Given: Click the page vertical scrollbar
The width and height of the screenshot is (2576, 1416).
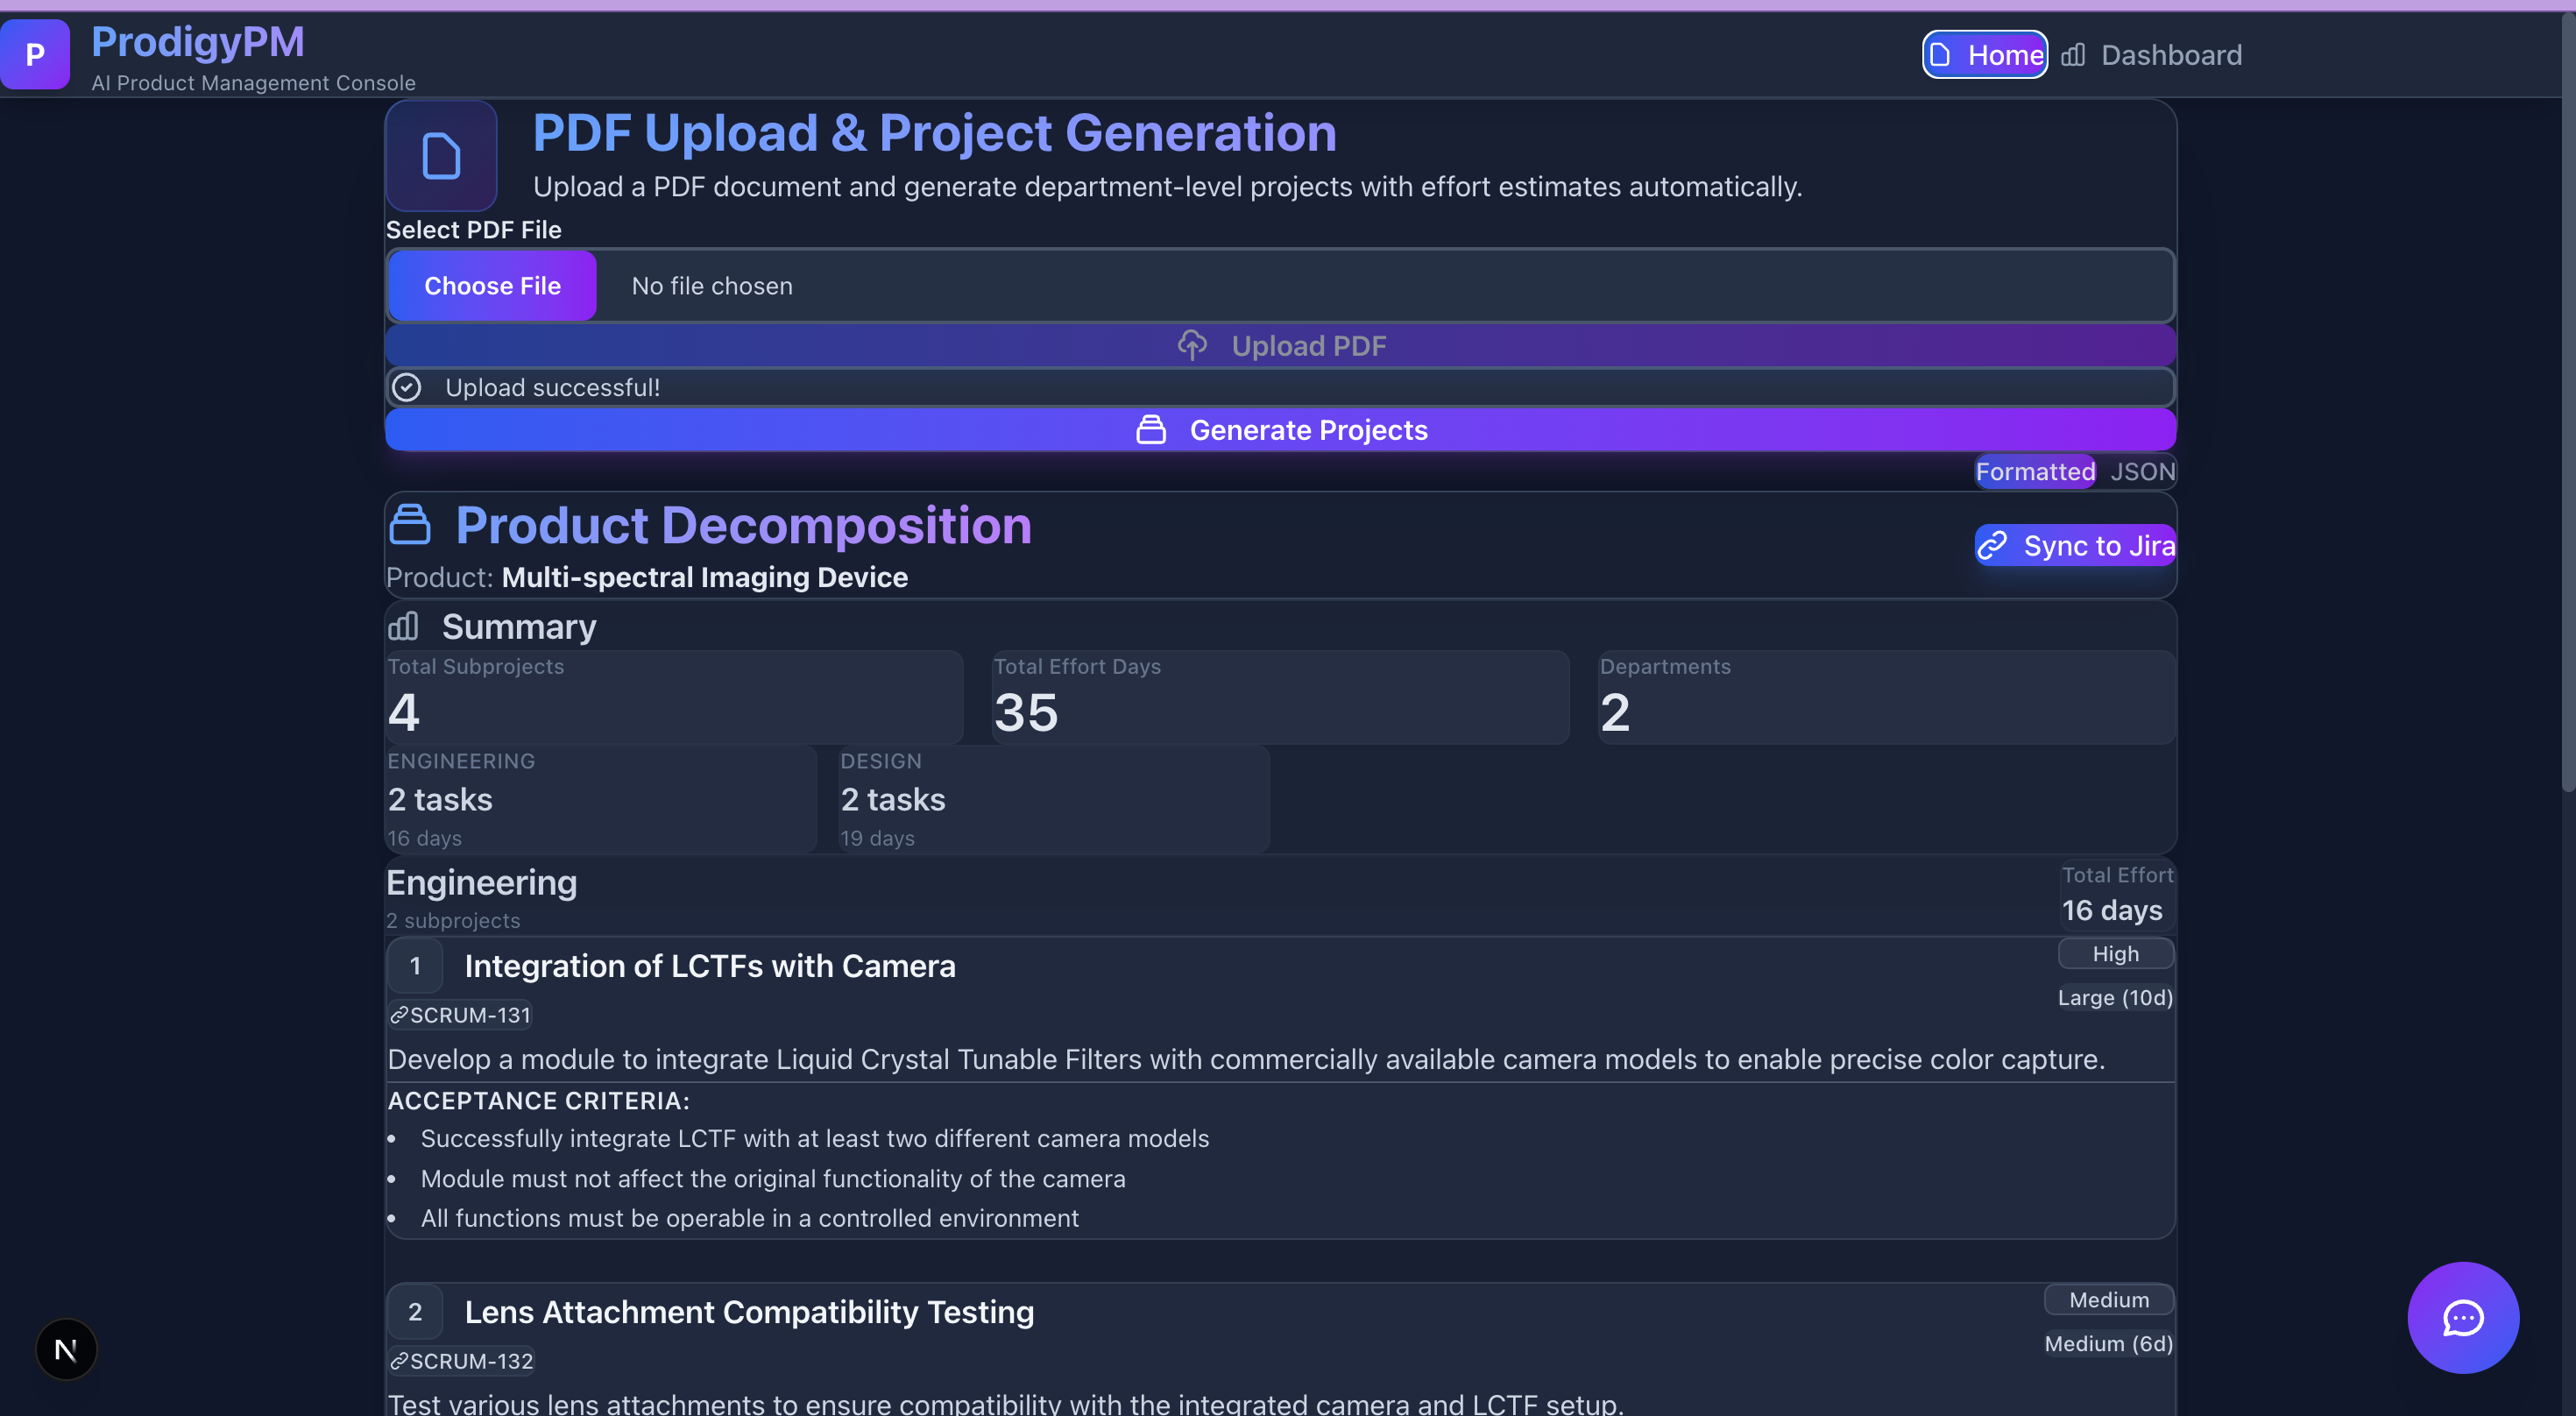Looking at the screenshot, I should tap(2567, 400).
